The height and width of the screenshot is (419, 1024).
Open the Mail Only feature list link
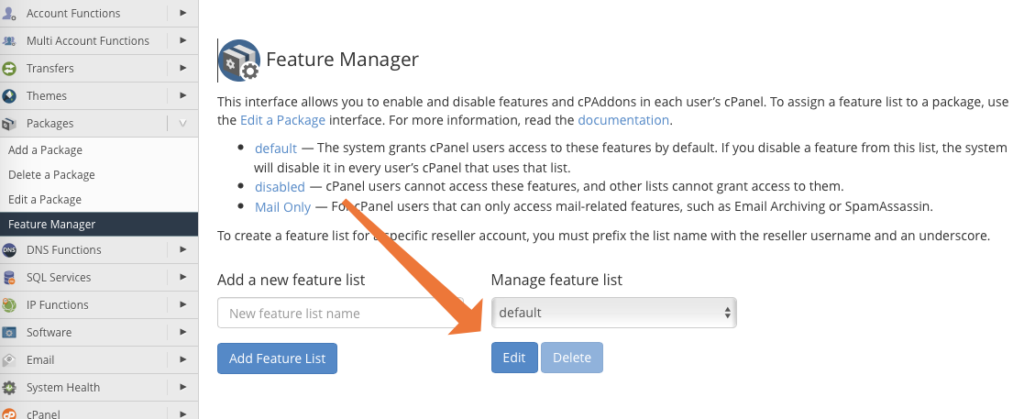283,207
